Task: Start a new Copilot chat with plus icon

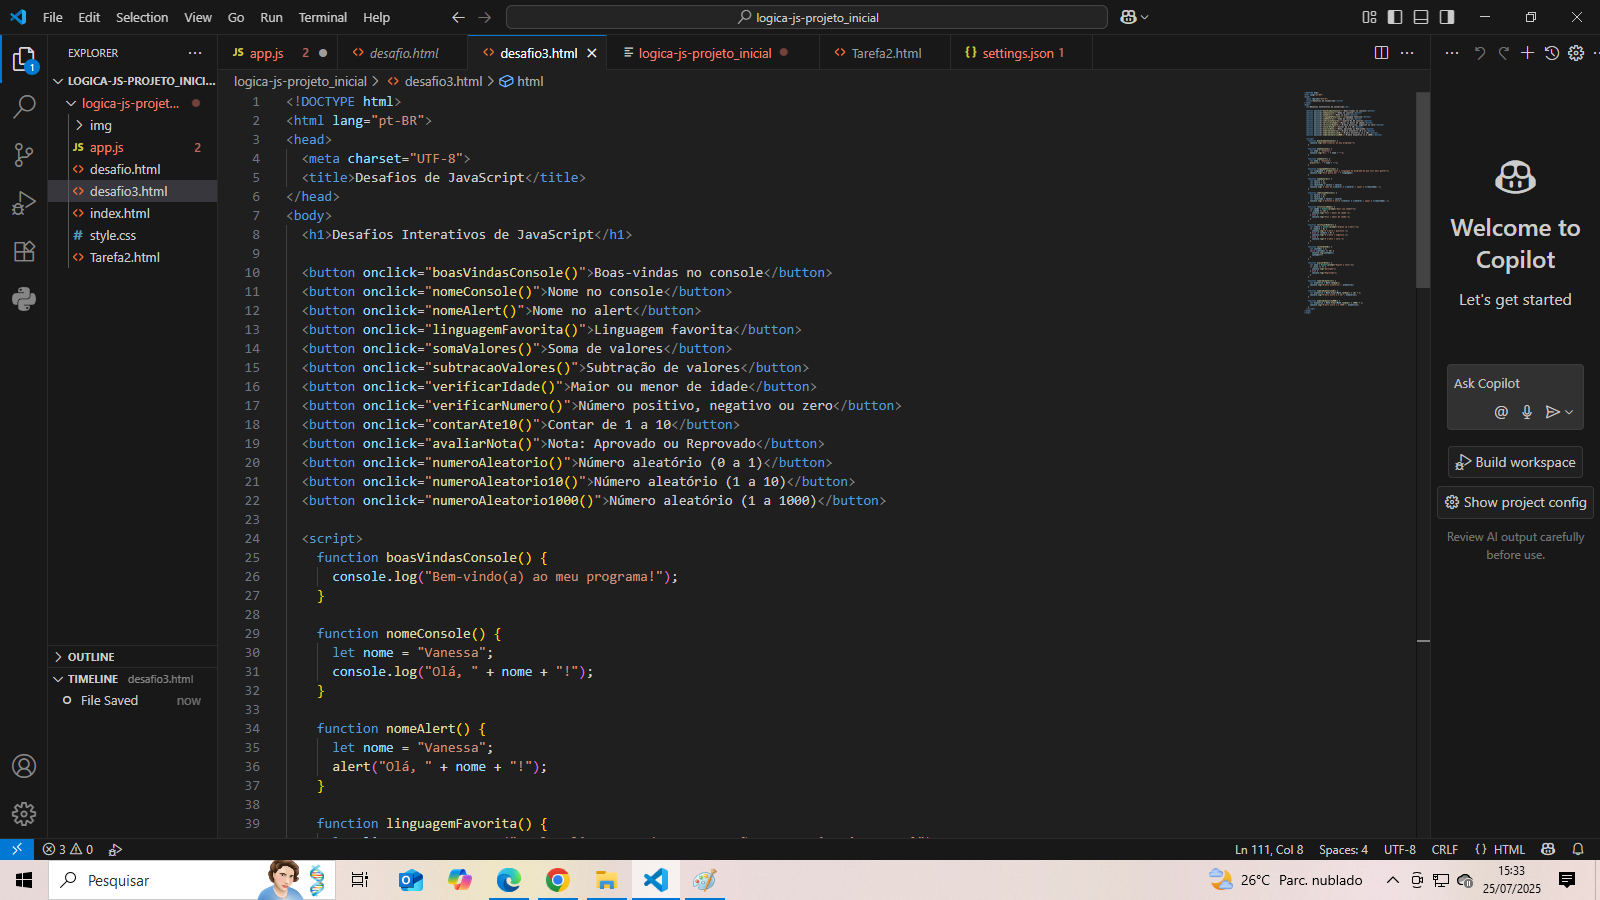Action: [x=1527, y=53]
